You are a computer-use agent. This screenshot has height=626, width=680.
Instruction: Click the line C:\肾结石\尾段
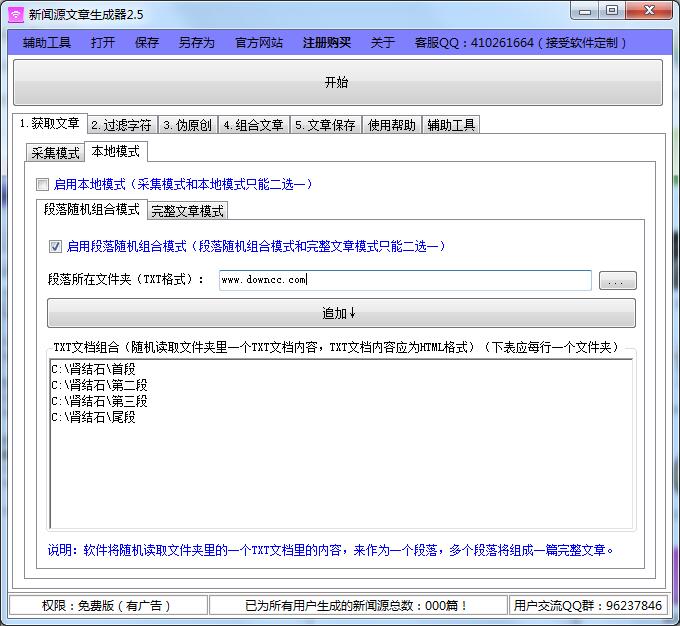pos(93,417)
